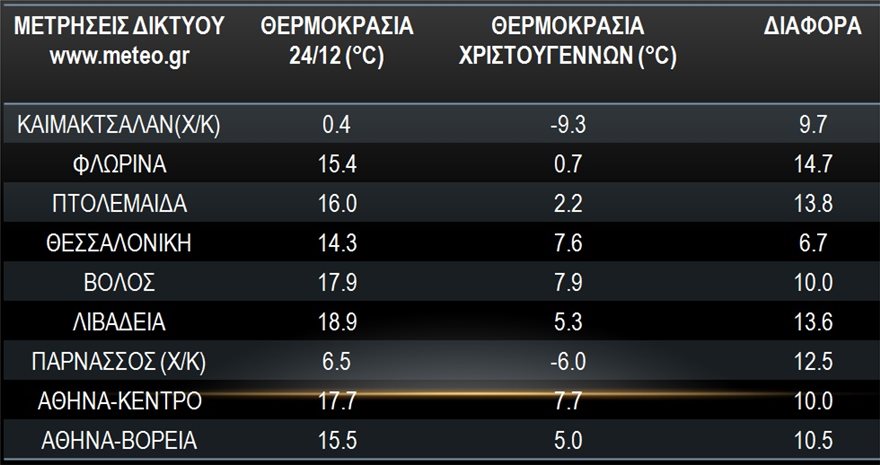This screenshot has width=880, height=465.
Task: Select the 14.7 difference value for ΦΛΩΡΙΝΑ
Action: (811, 165)
